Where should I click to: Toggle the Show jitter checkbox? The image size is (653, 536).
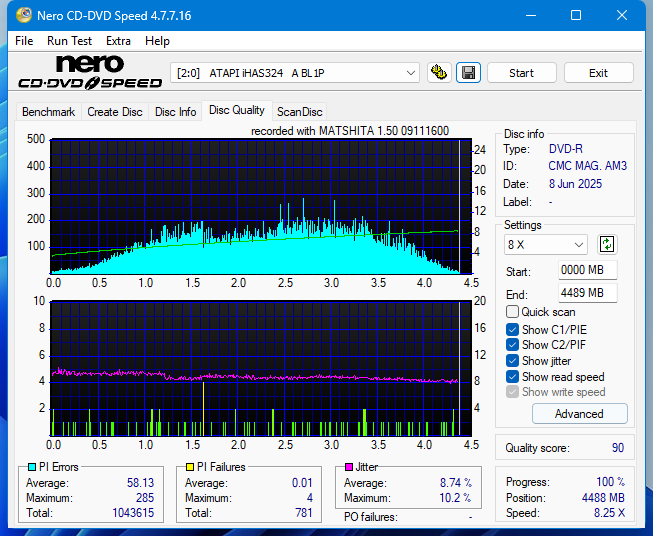point(512,361)
